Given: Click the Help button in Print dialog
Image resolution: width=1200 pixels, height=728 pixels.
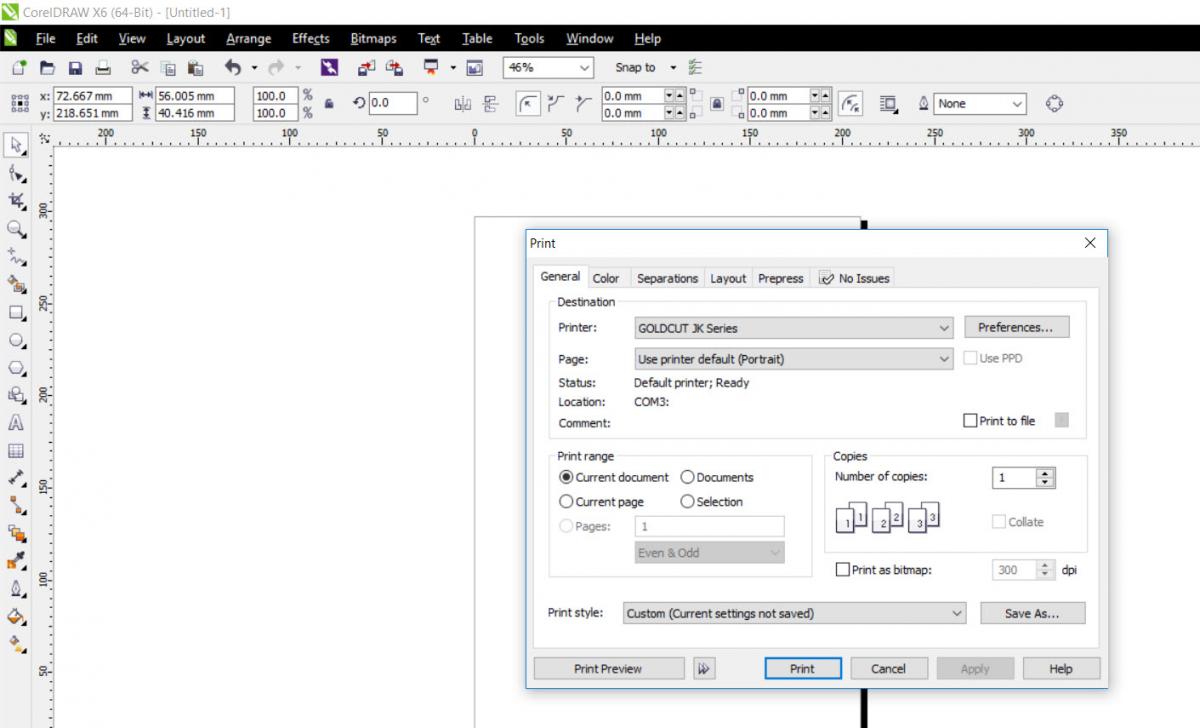Looking at the screenshot, I should tap(1061, 669).
